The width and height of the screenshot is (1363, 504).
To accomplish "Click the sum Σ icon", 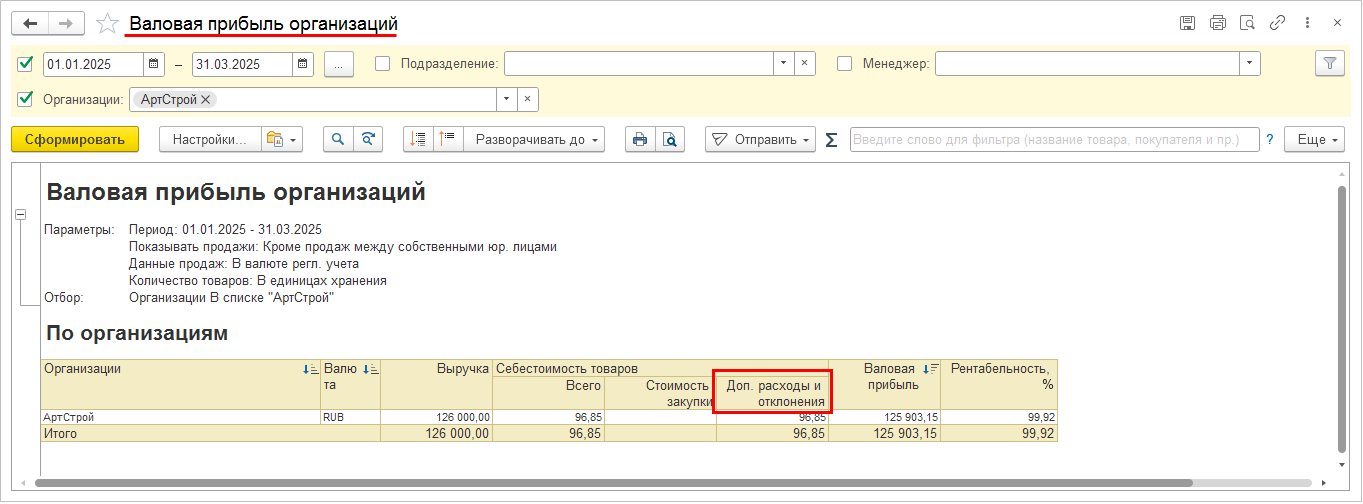I will tap(832, 141).
